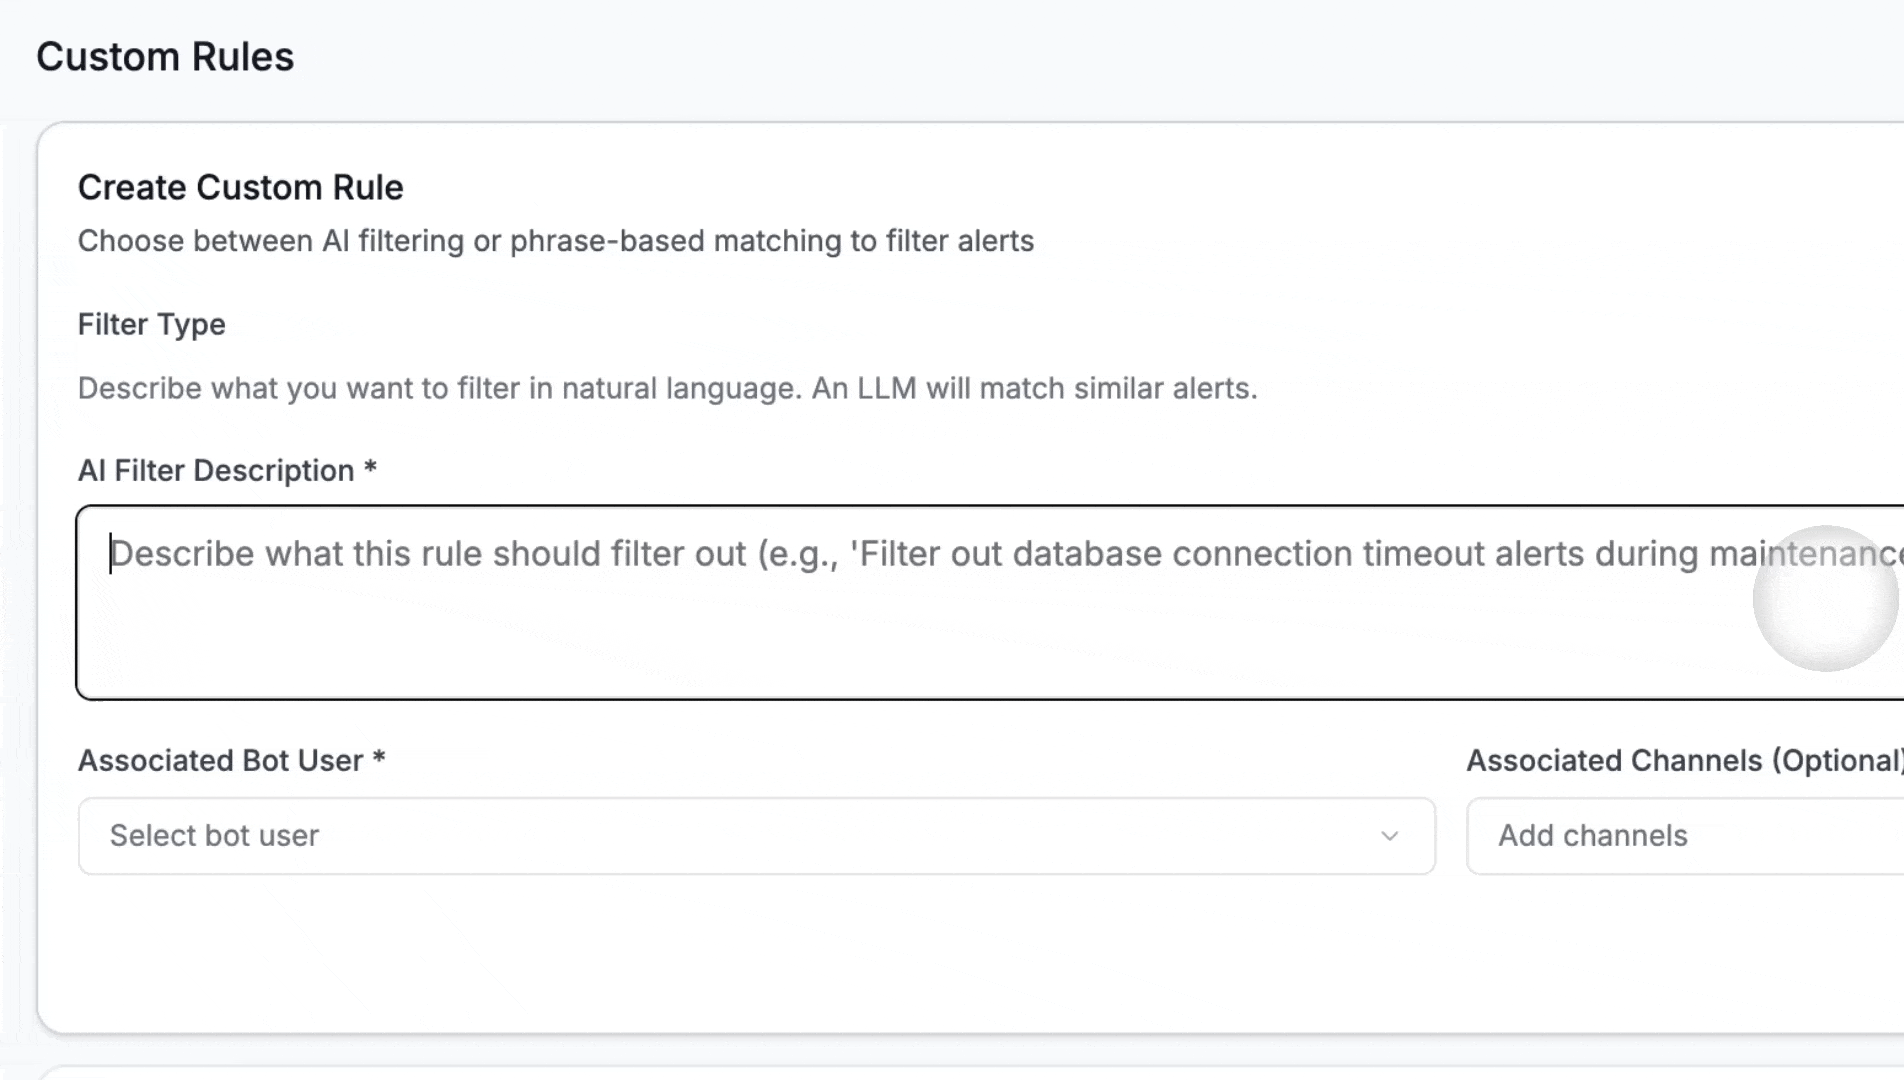Select the Create Custom Rule heading

[240, 187]
